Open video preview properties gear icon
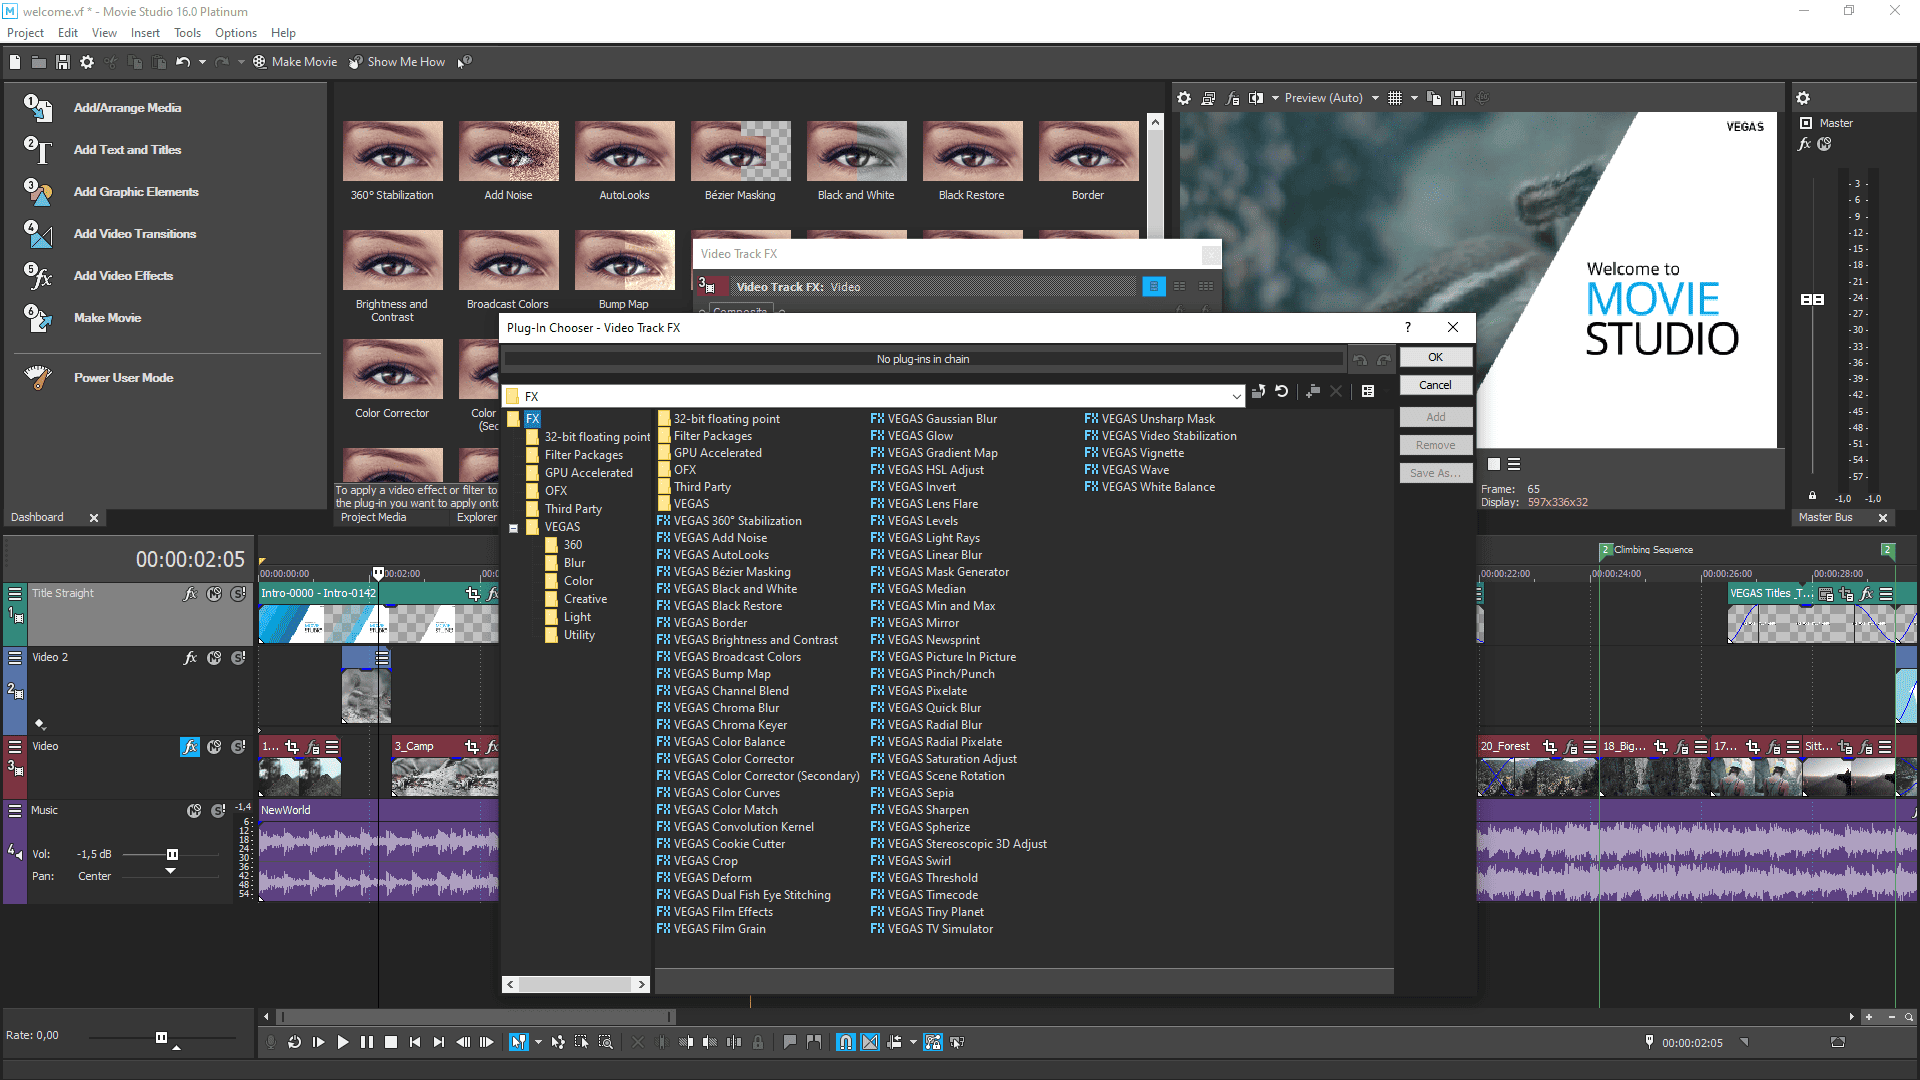1920x1080 pixels. tap(1184, 98)
